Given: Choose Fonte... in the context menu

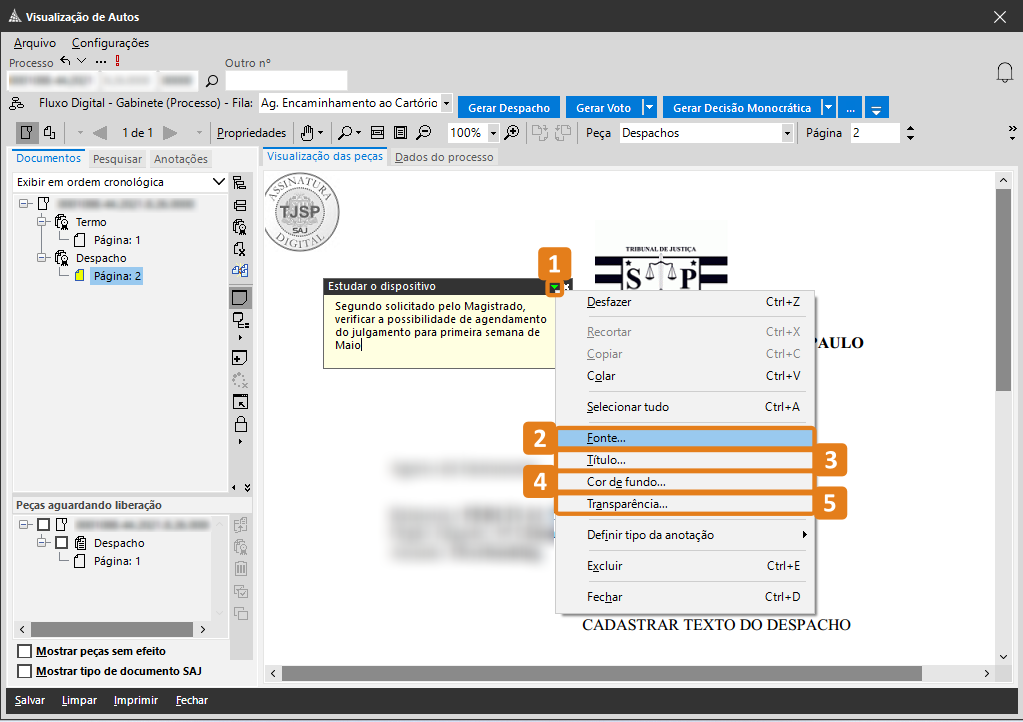Looking at the screenshot, I should coord(685,438).
